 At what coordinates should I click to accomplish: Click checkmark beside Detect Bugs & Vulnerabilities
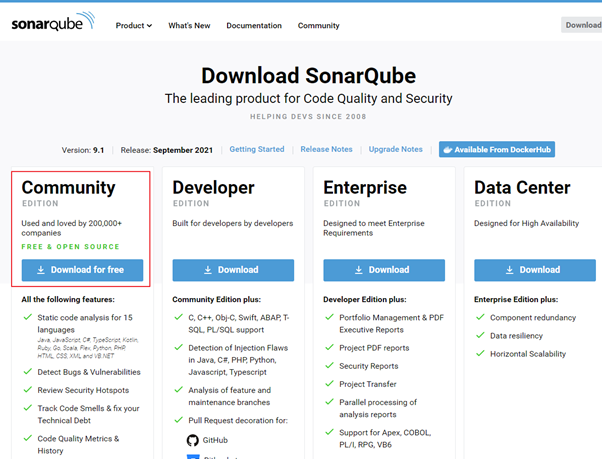coord(28,371)
